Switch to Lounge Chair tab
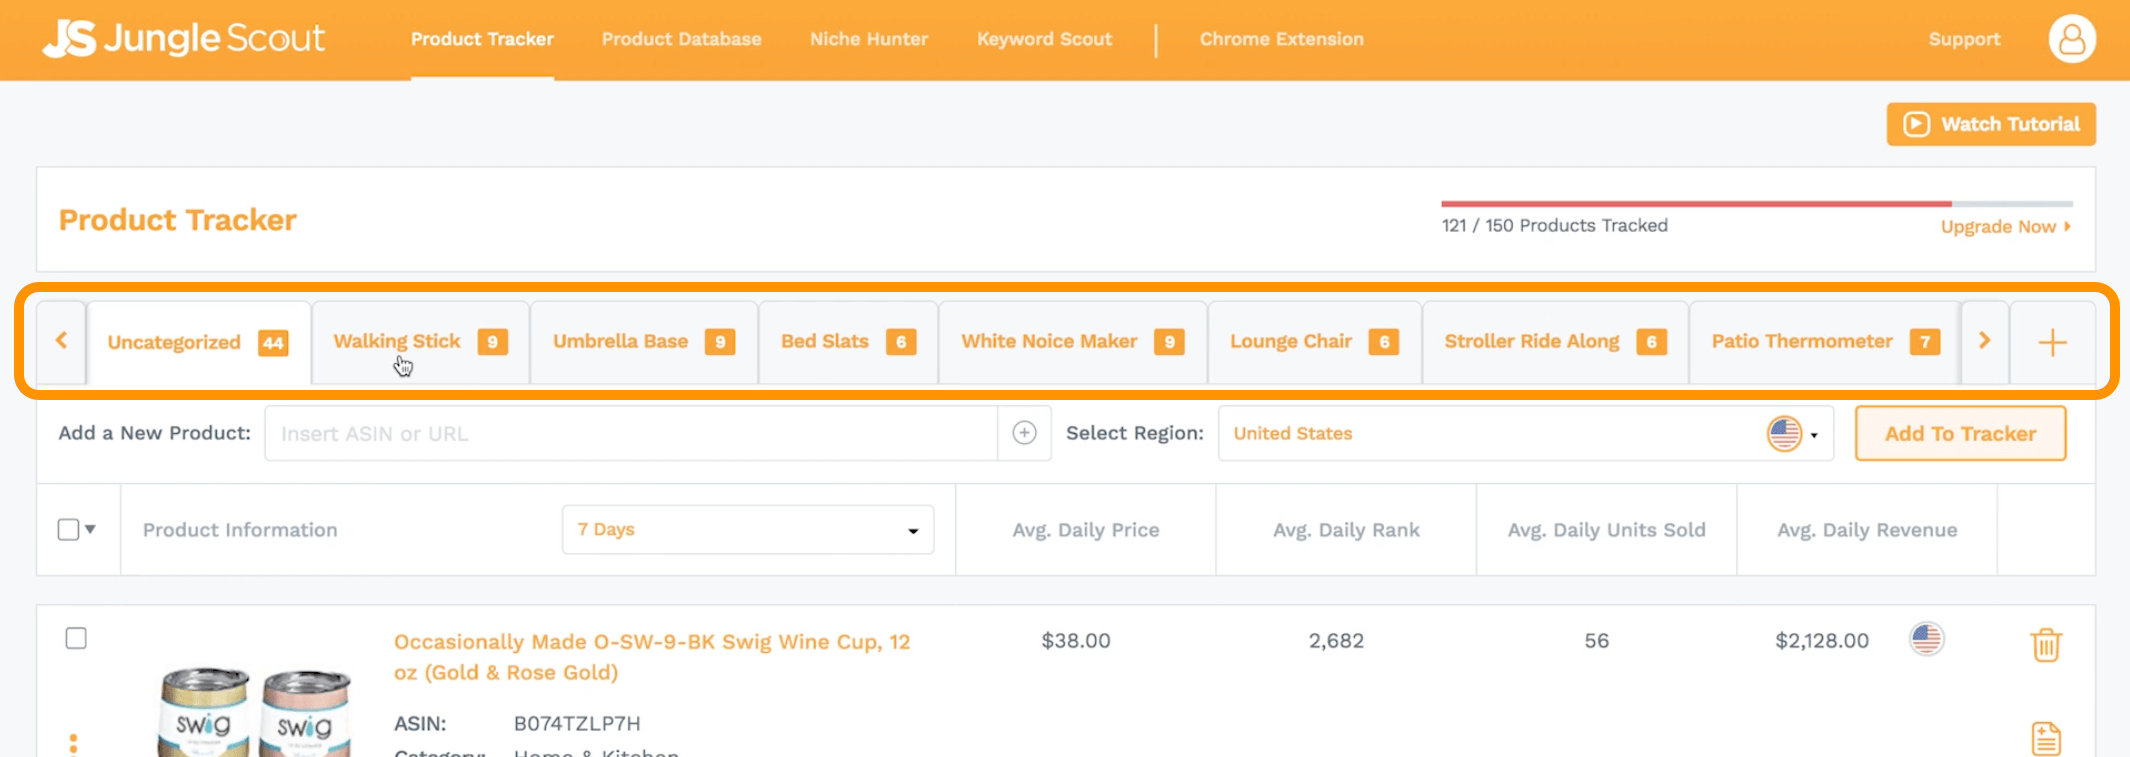The height and width of the screenshot is (757, 2130). pos(1314,342)
